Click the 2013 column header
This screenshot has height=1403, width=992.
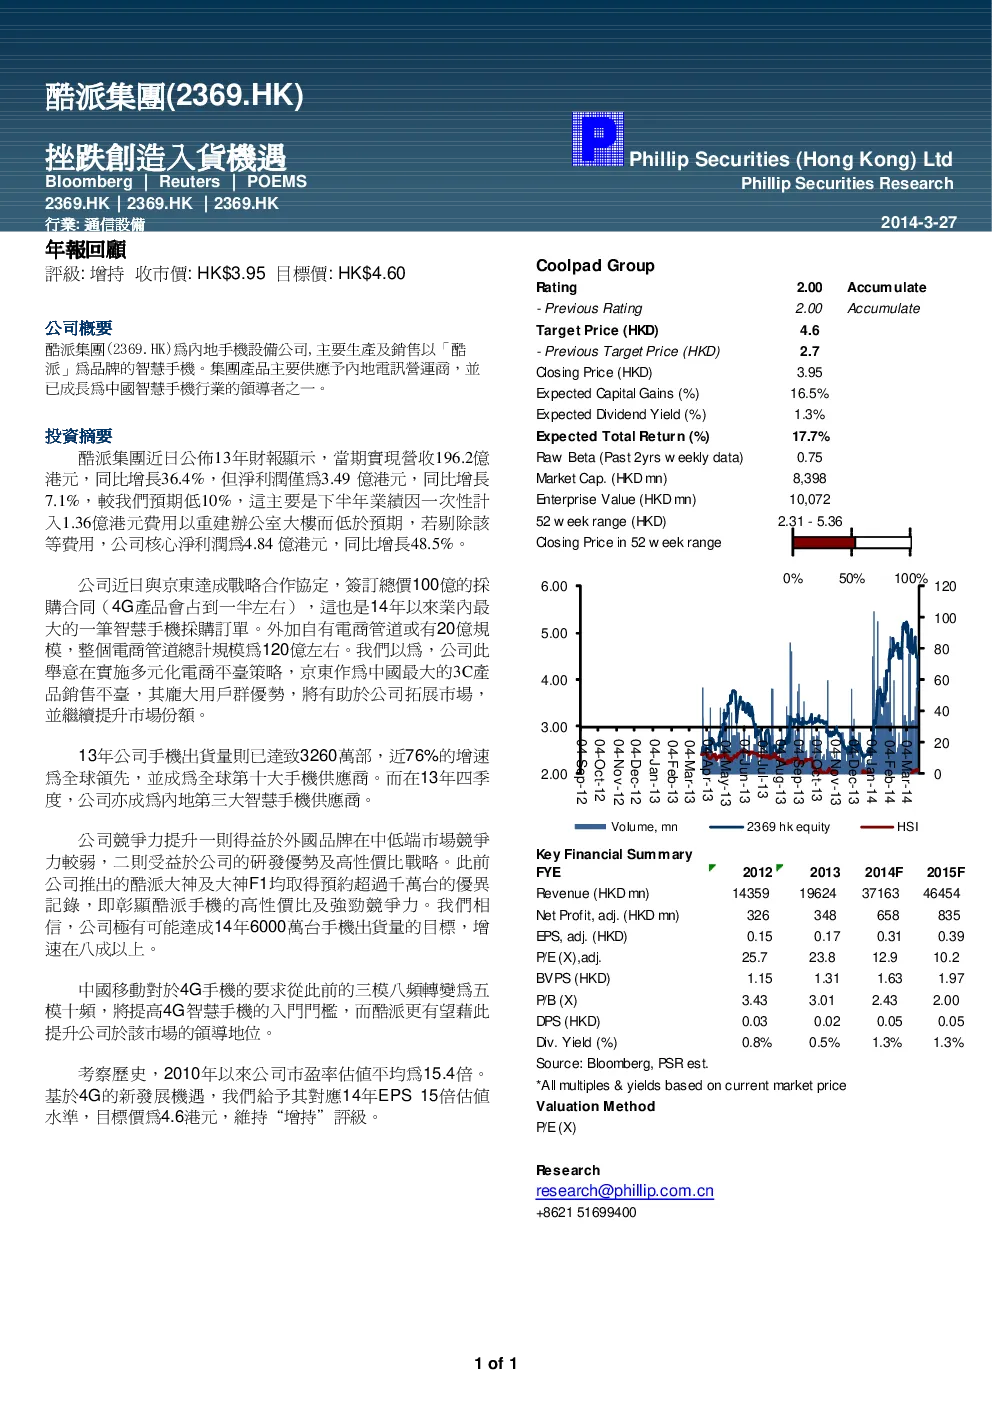point(825,872)
